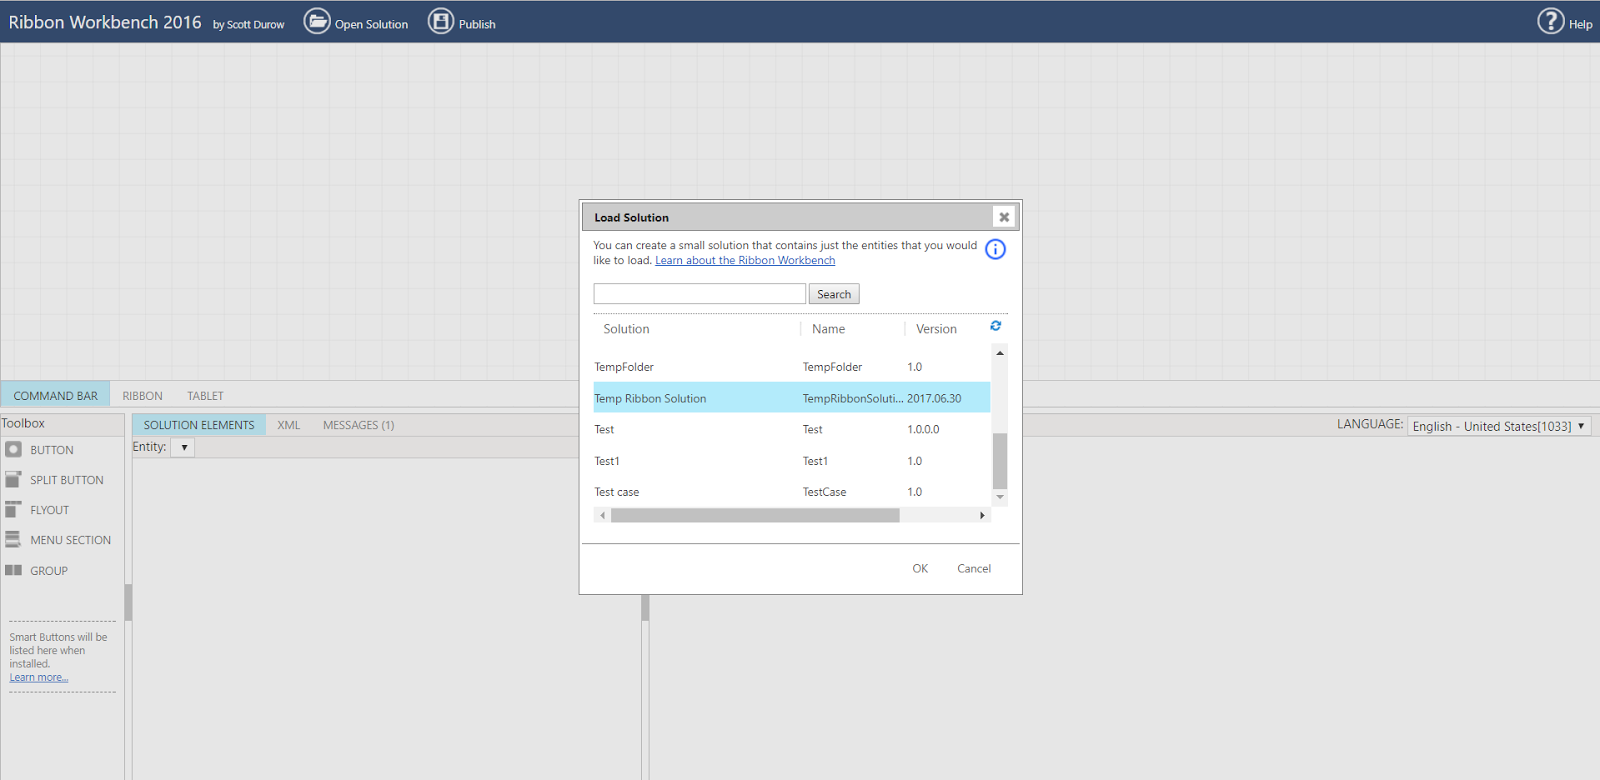Refresh the solution list with the refresh icon
This screenshot has width=1600, height=780.
click(x=996, y=326)
